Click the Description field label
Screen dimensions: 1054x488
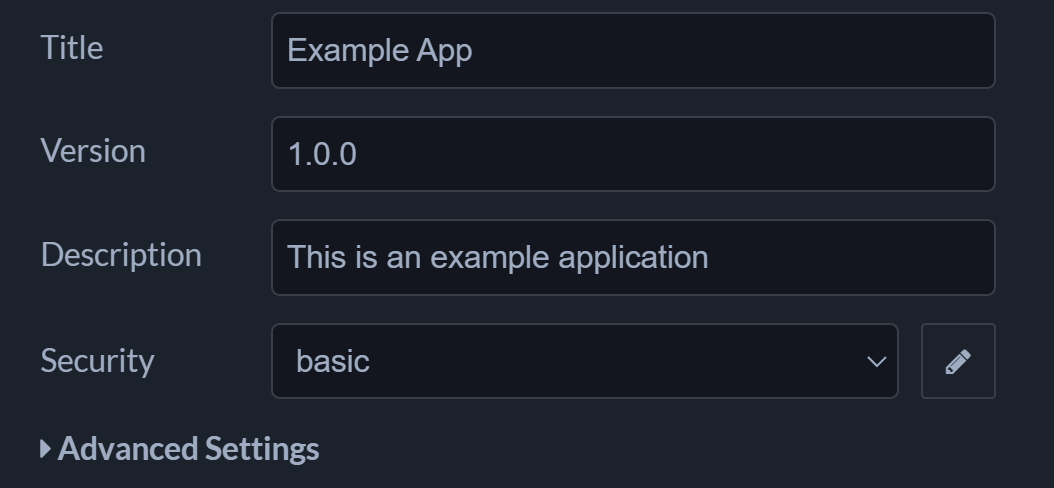click(x=121, y=255)
